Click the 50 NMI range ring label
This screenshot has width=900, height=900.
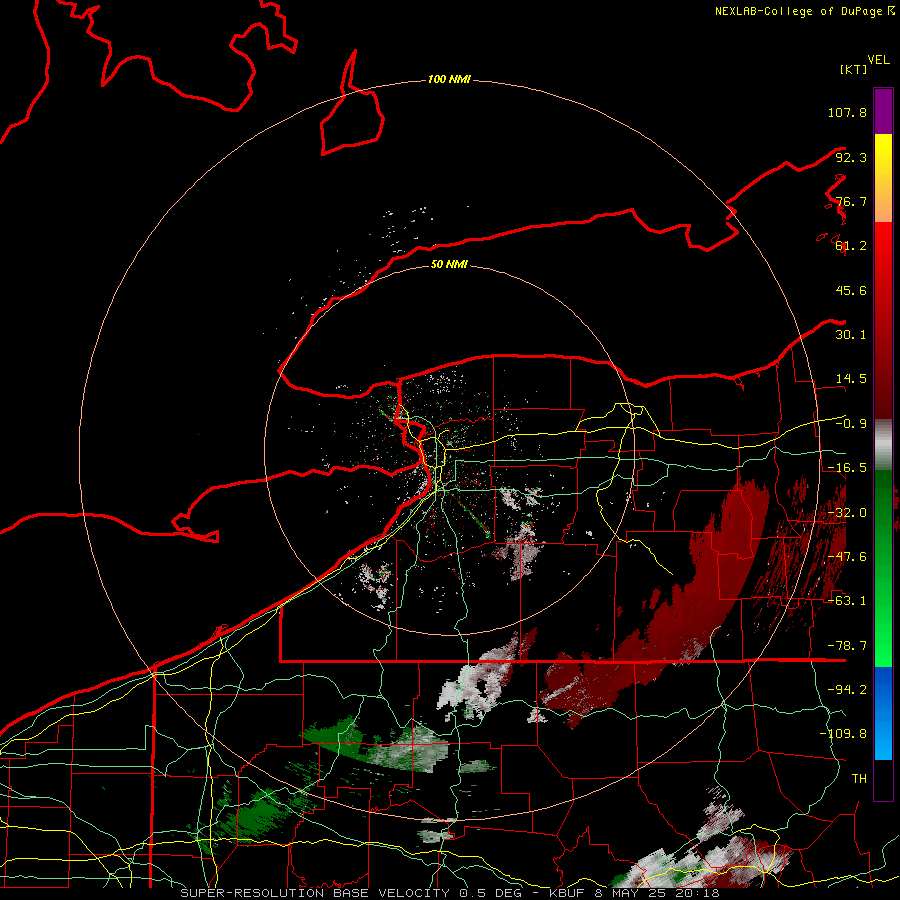point(449,265)
